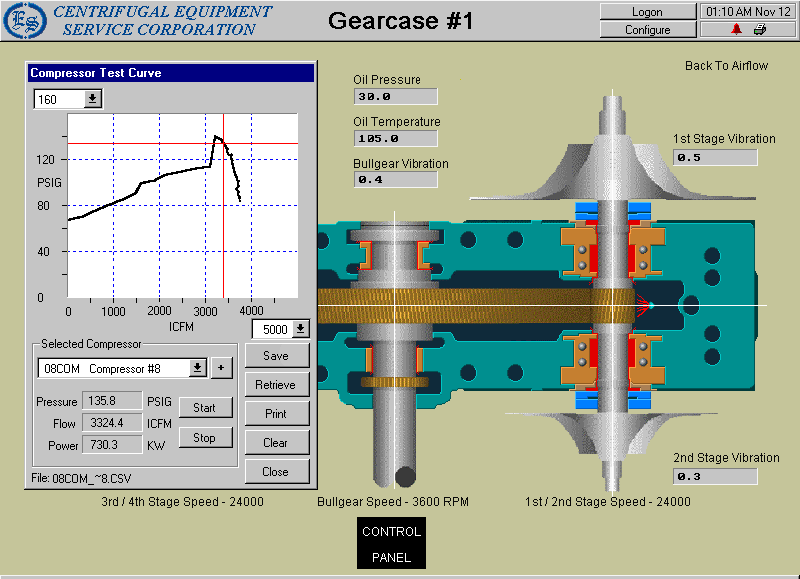
Task: Close the Compressor Test Curve panel
Action: click(276, 472)
